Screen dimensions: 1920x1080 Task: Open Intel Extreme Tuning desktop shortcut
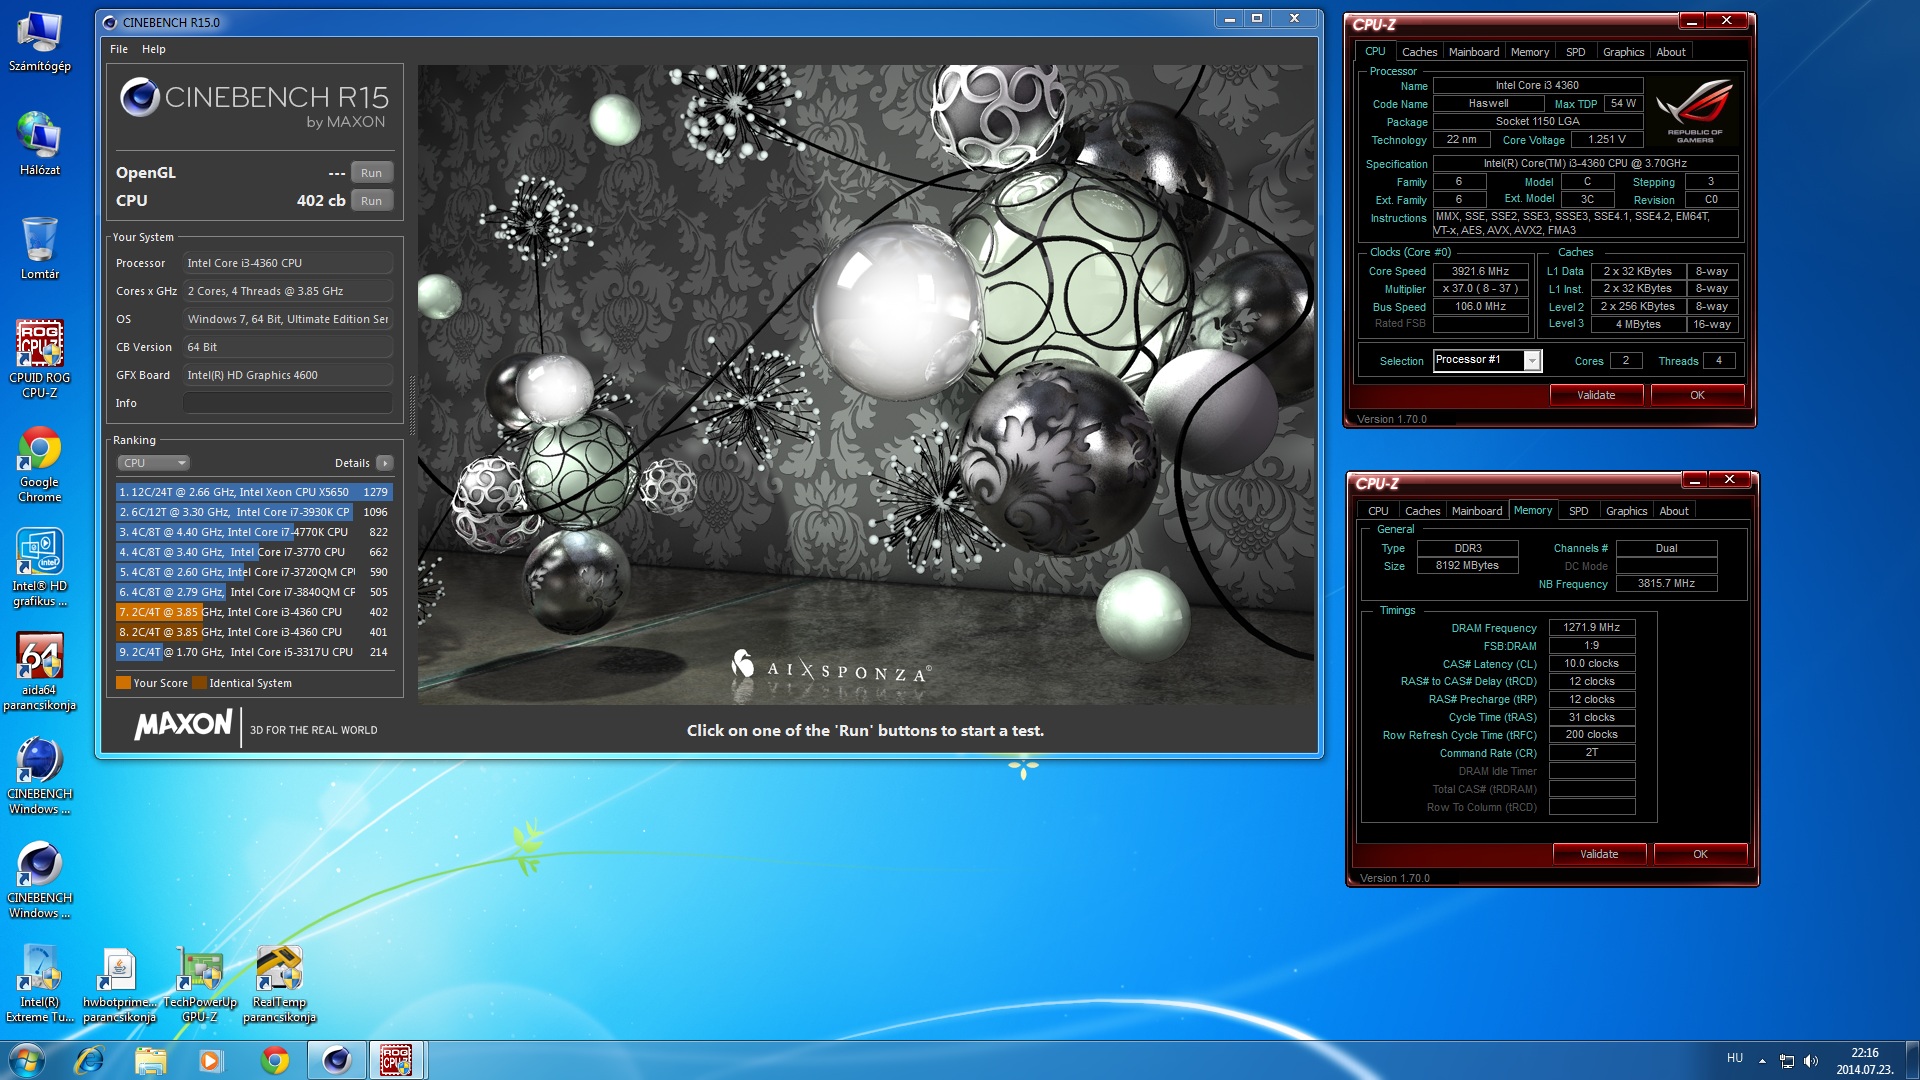(x=39, y=984)
